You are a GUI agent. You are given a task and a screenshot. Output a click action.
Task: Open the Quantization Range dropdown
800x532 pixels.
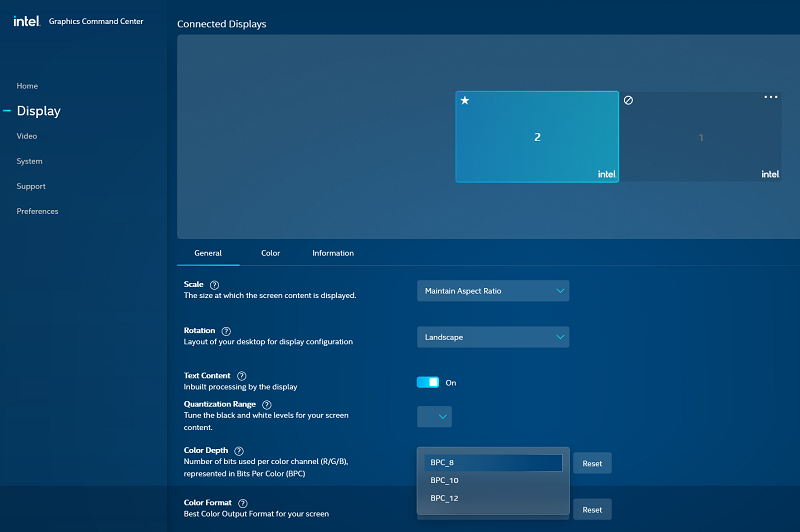[434, 416]
